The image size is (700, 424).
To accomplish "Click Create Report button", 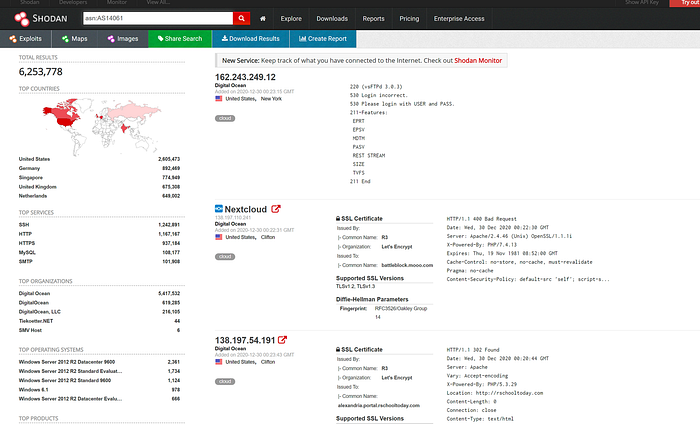I will (323, 39).
